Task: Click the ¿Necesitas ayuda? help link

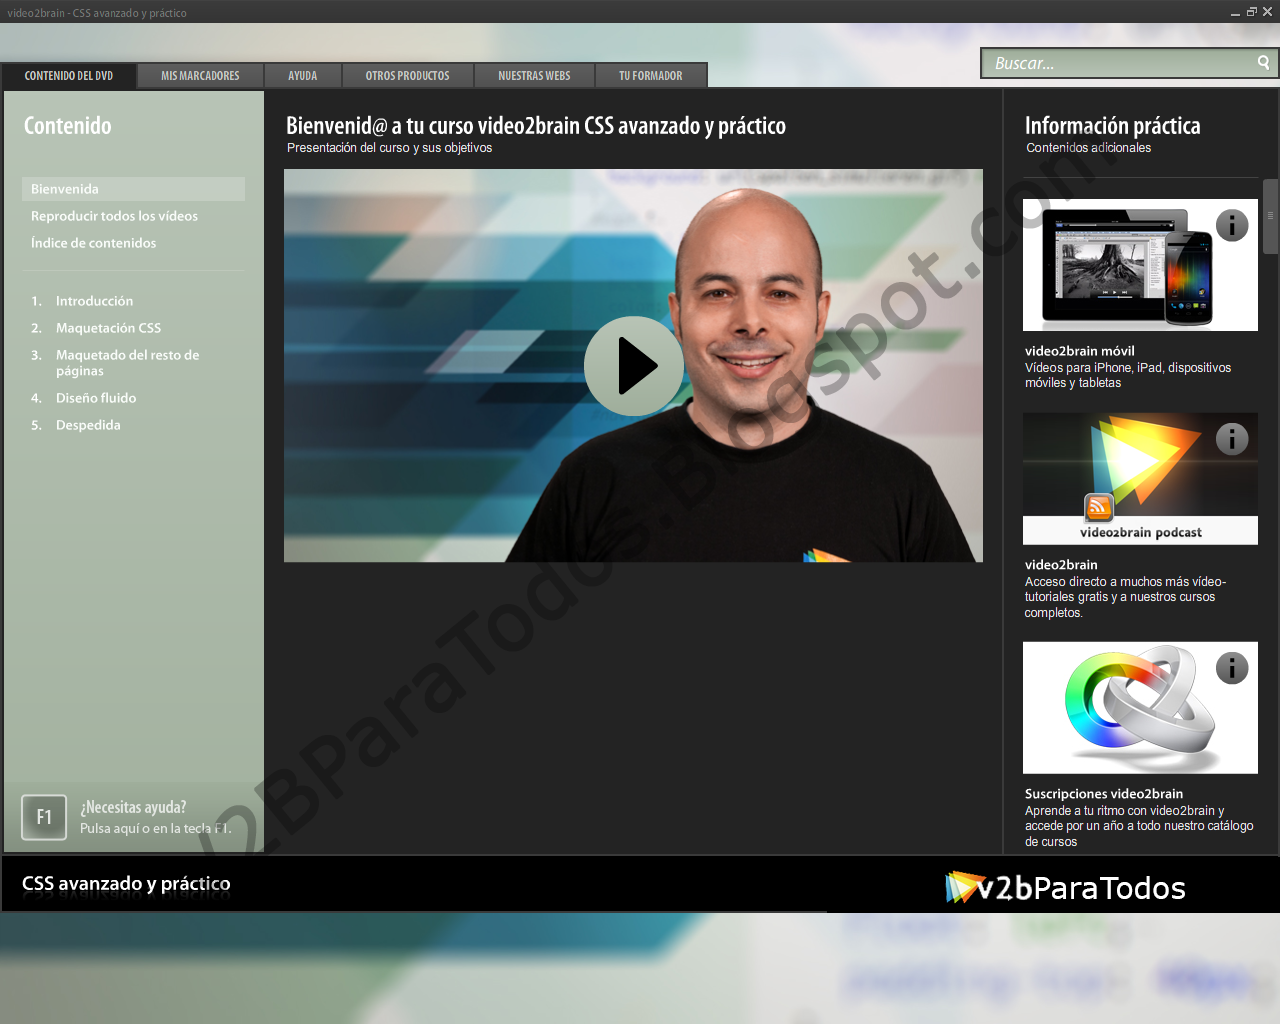Action: 133,807
